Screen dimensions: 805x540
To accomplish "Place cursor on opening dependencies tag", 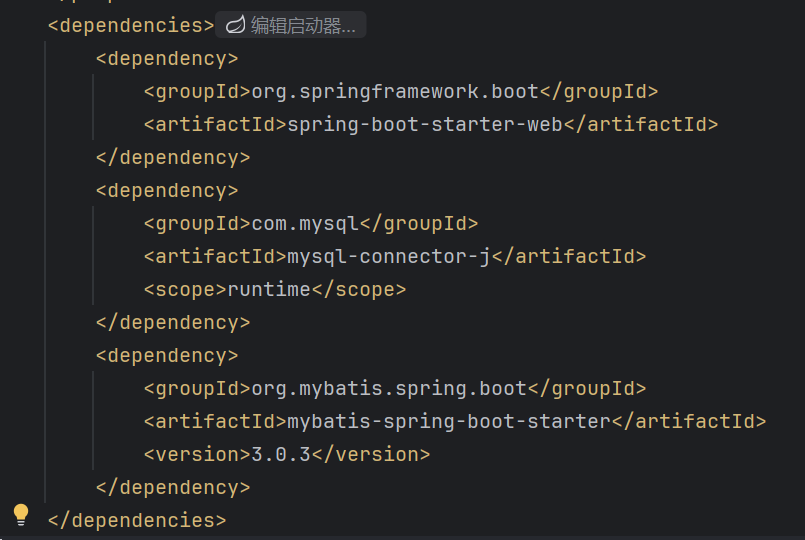I will (x=131, y=25).
